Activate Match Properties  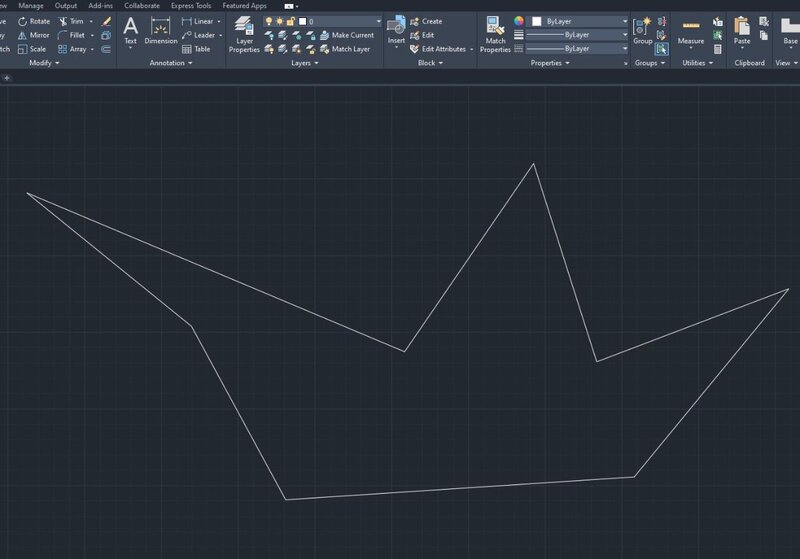495,34
